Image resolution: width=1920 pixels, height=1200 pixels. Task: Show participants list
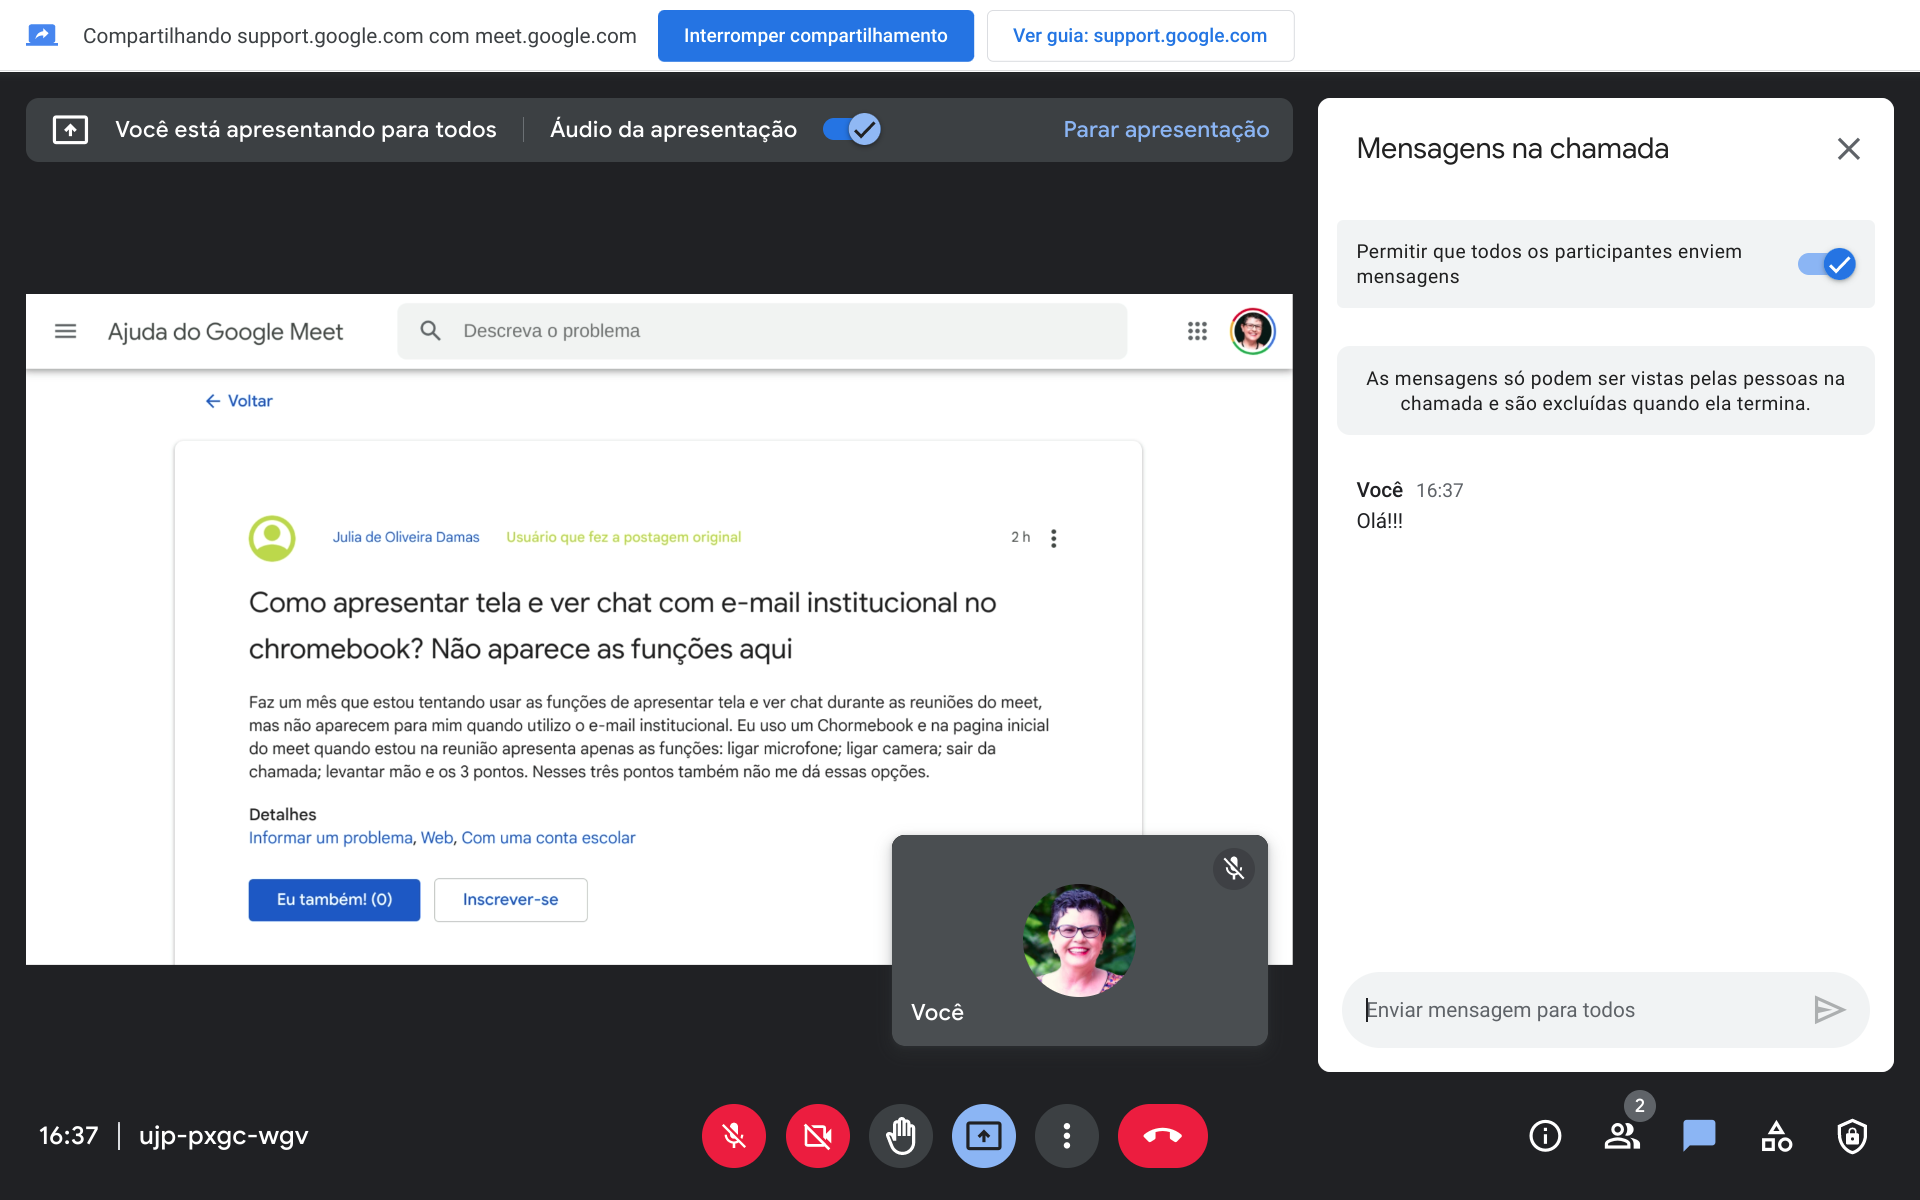(x=1622, y=1136)
